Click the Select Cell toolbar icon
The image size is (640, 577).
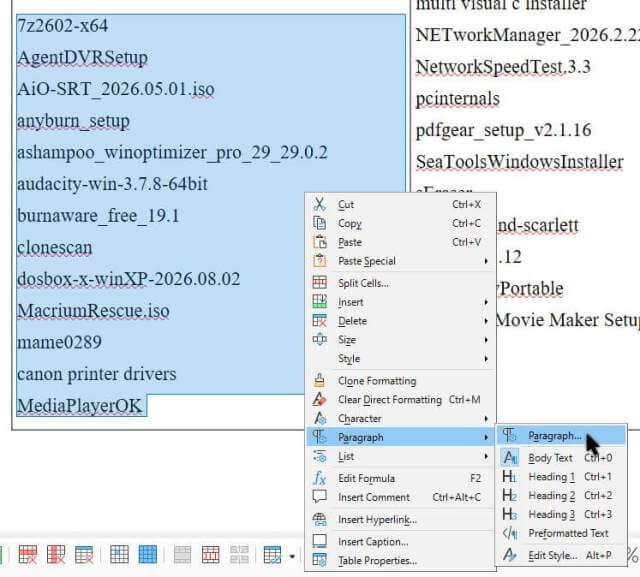click(119, 555)
